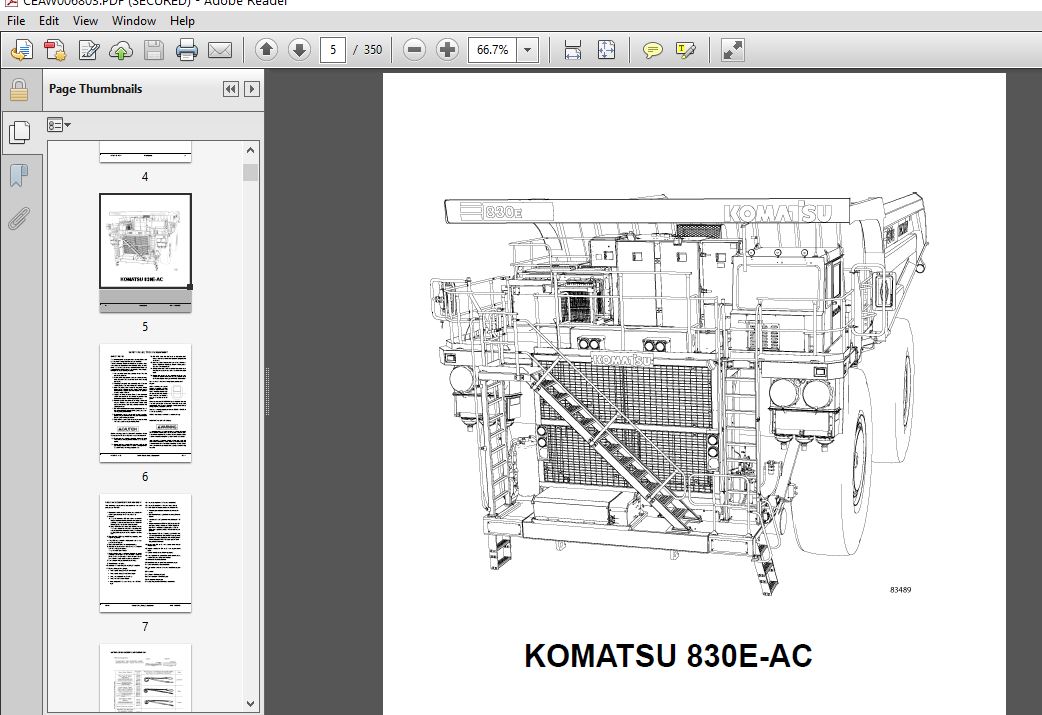The image size is (1042, 715).
Task: Click the Send by email envelope icon
Action: [220, 50]
